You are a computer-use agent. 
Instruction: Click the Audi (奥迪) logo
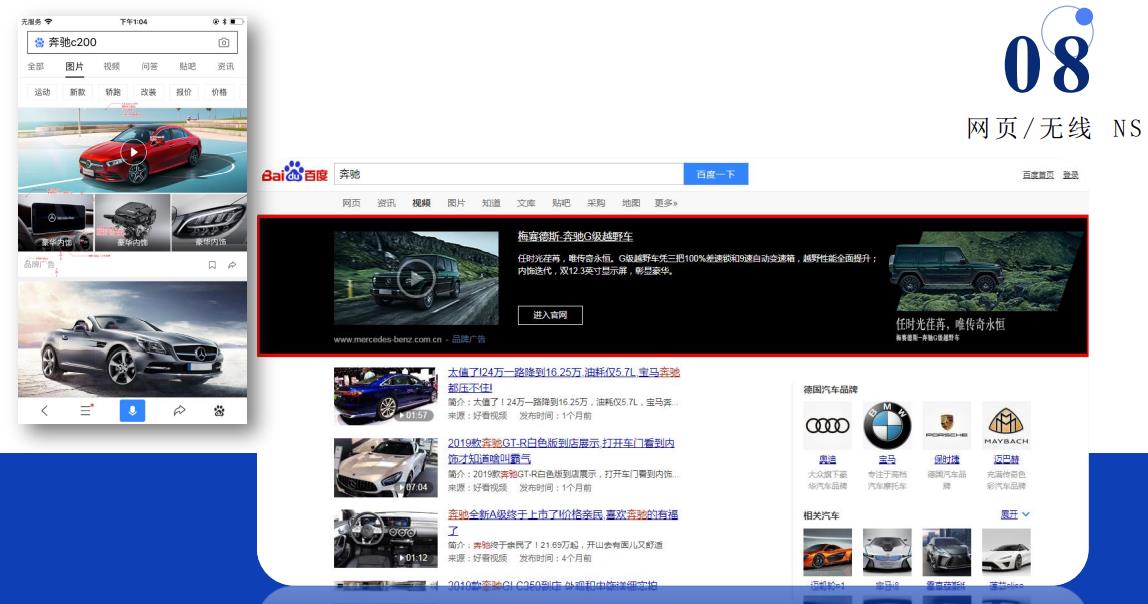point(827,425)
